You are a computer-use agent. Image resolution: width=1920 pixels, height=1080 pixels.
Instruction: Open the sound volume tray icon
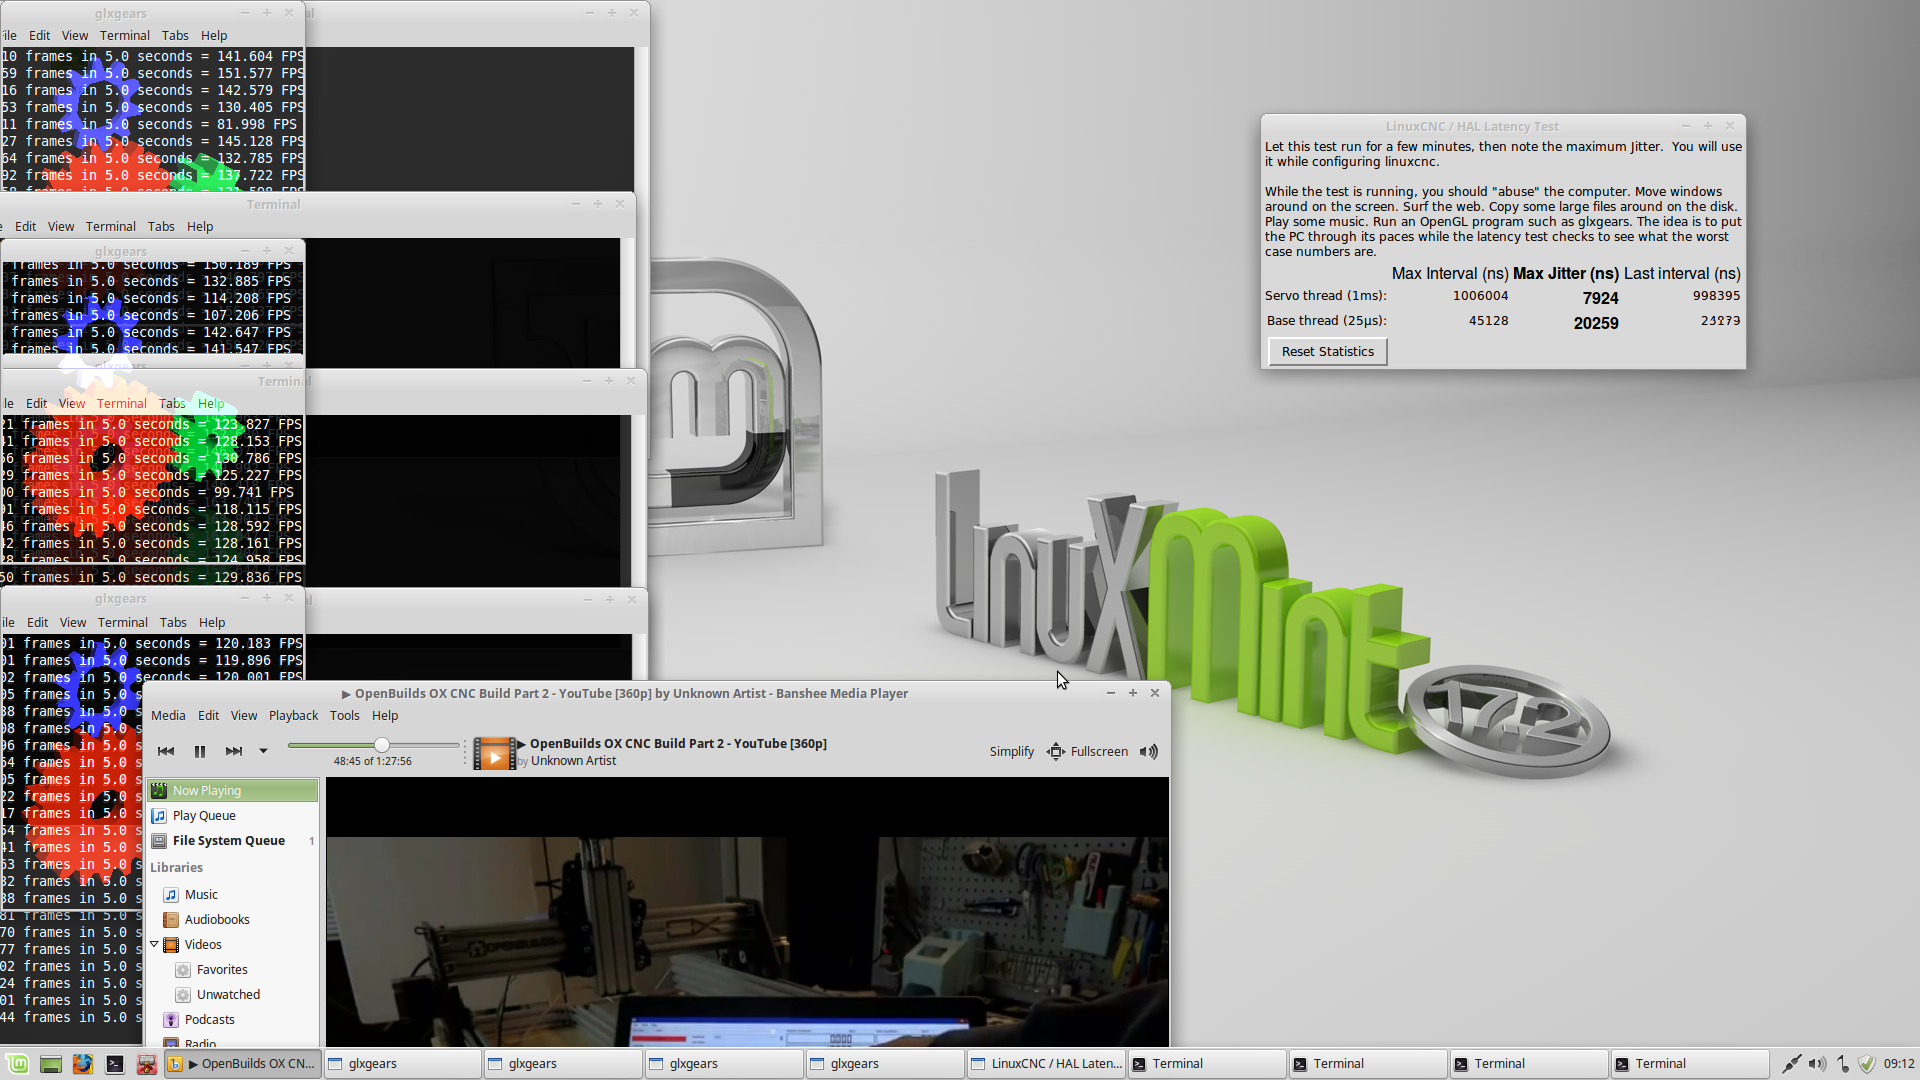point(1817,1064)
